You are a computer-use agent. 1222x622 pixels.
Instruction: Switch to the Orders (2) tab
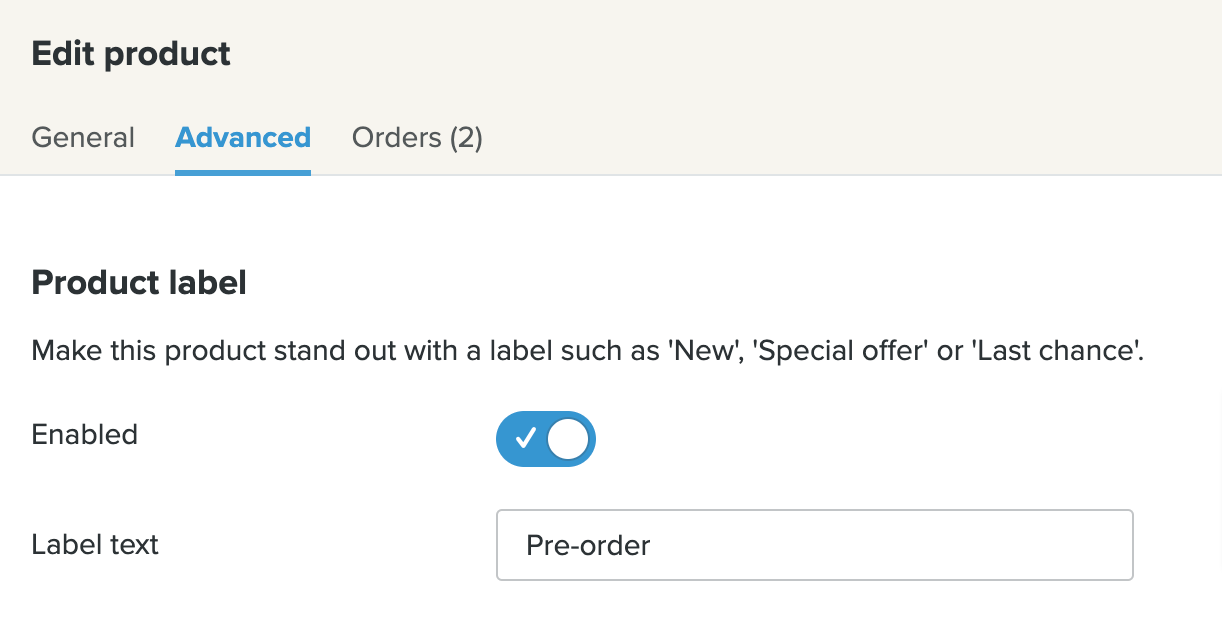click(417, 138)
